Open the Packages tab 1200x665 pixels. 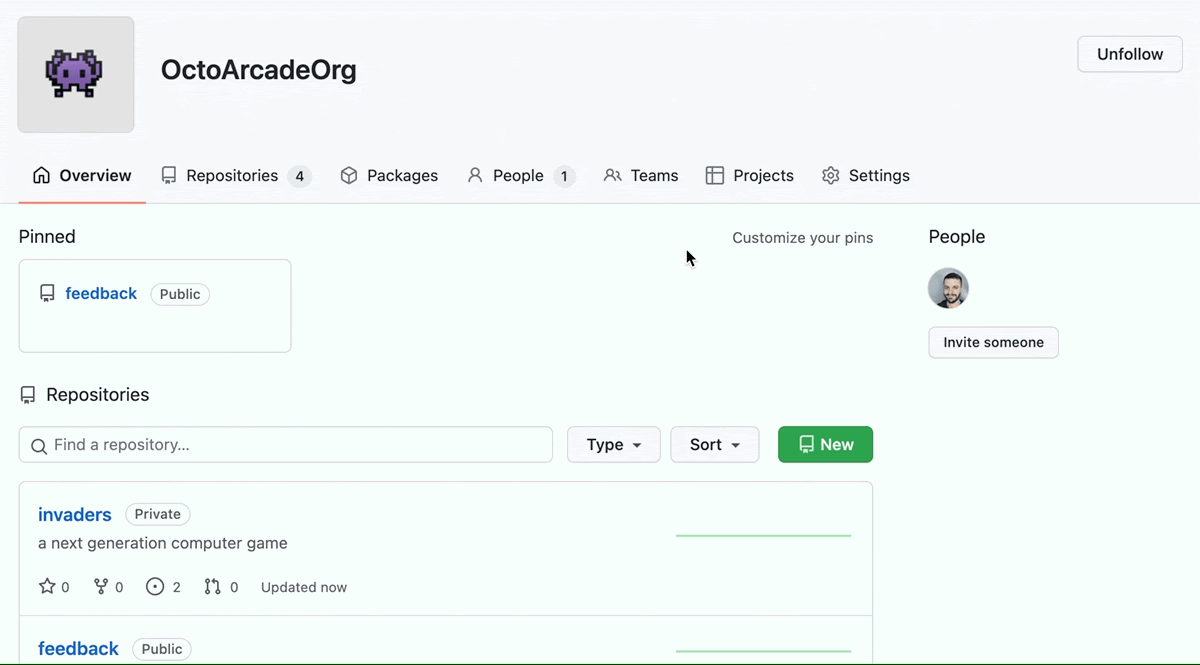coord(389,176)
